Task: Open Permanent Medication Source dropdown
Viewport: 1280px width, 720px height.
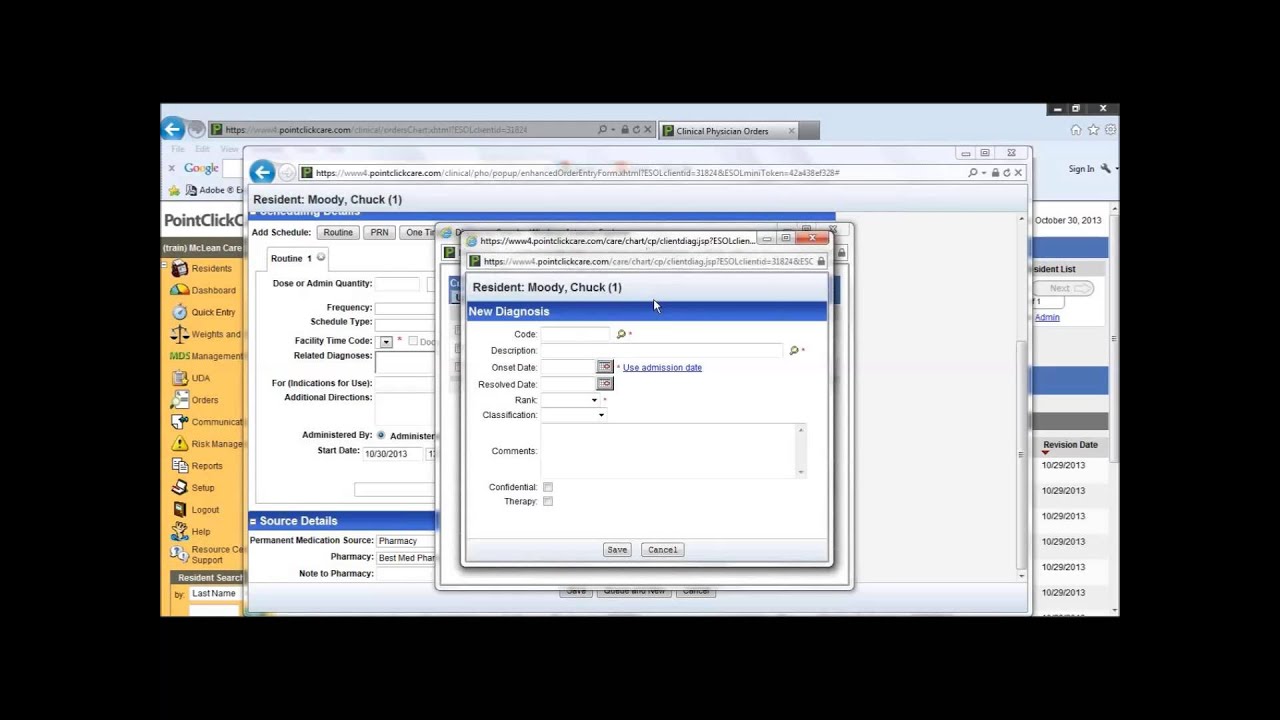Action: tap(405, 541)
